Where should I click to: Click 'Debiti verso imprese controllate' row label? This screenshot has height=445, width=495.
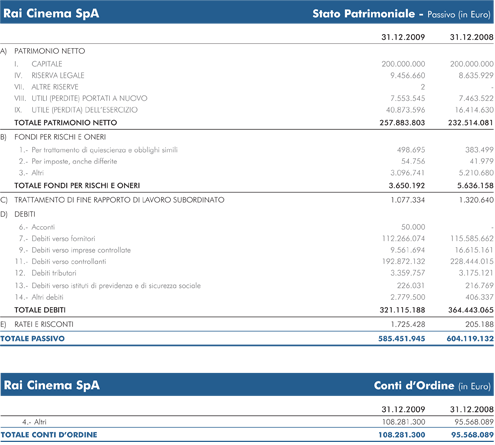pyautogui.click(x=81, y=250)
